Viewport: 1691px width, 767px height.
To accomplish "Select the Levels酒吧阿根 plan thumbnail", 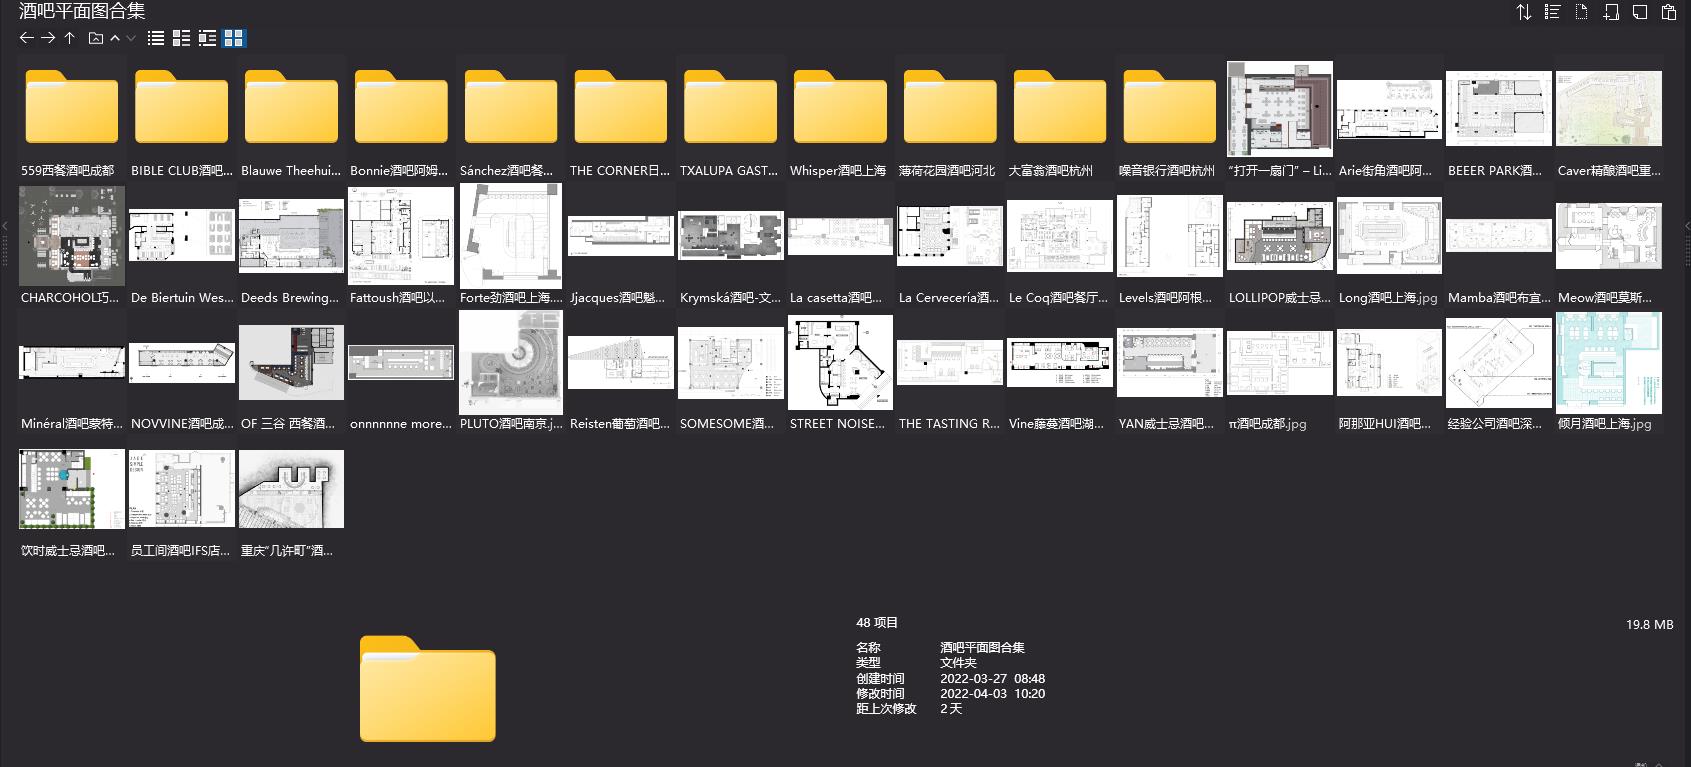I will tap(1170, 236).
